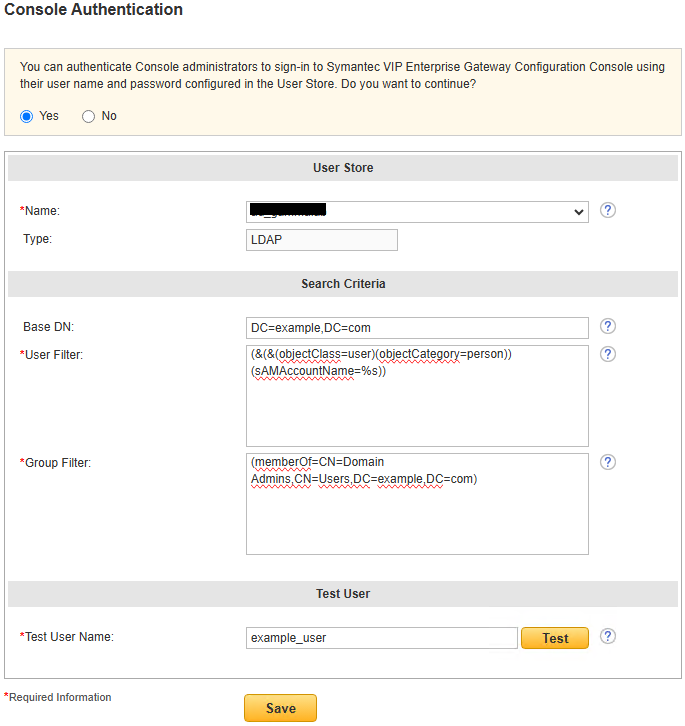Select the No radio button
This screenshot has height=726, width=685.
pyautogui.click(x=89, y=116)
